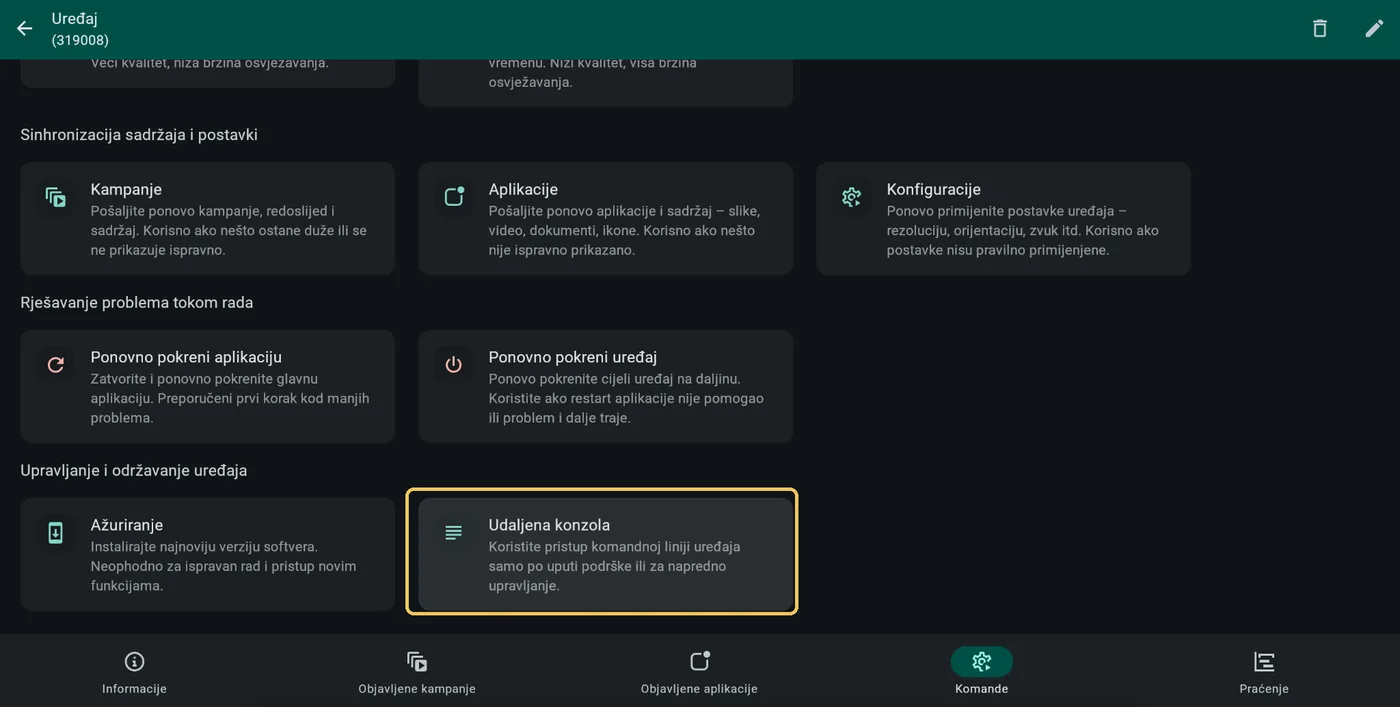This screenshot has width=1400, height=707.
Task: Open the Udaljena konzola card
Action: point(606,554)
